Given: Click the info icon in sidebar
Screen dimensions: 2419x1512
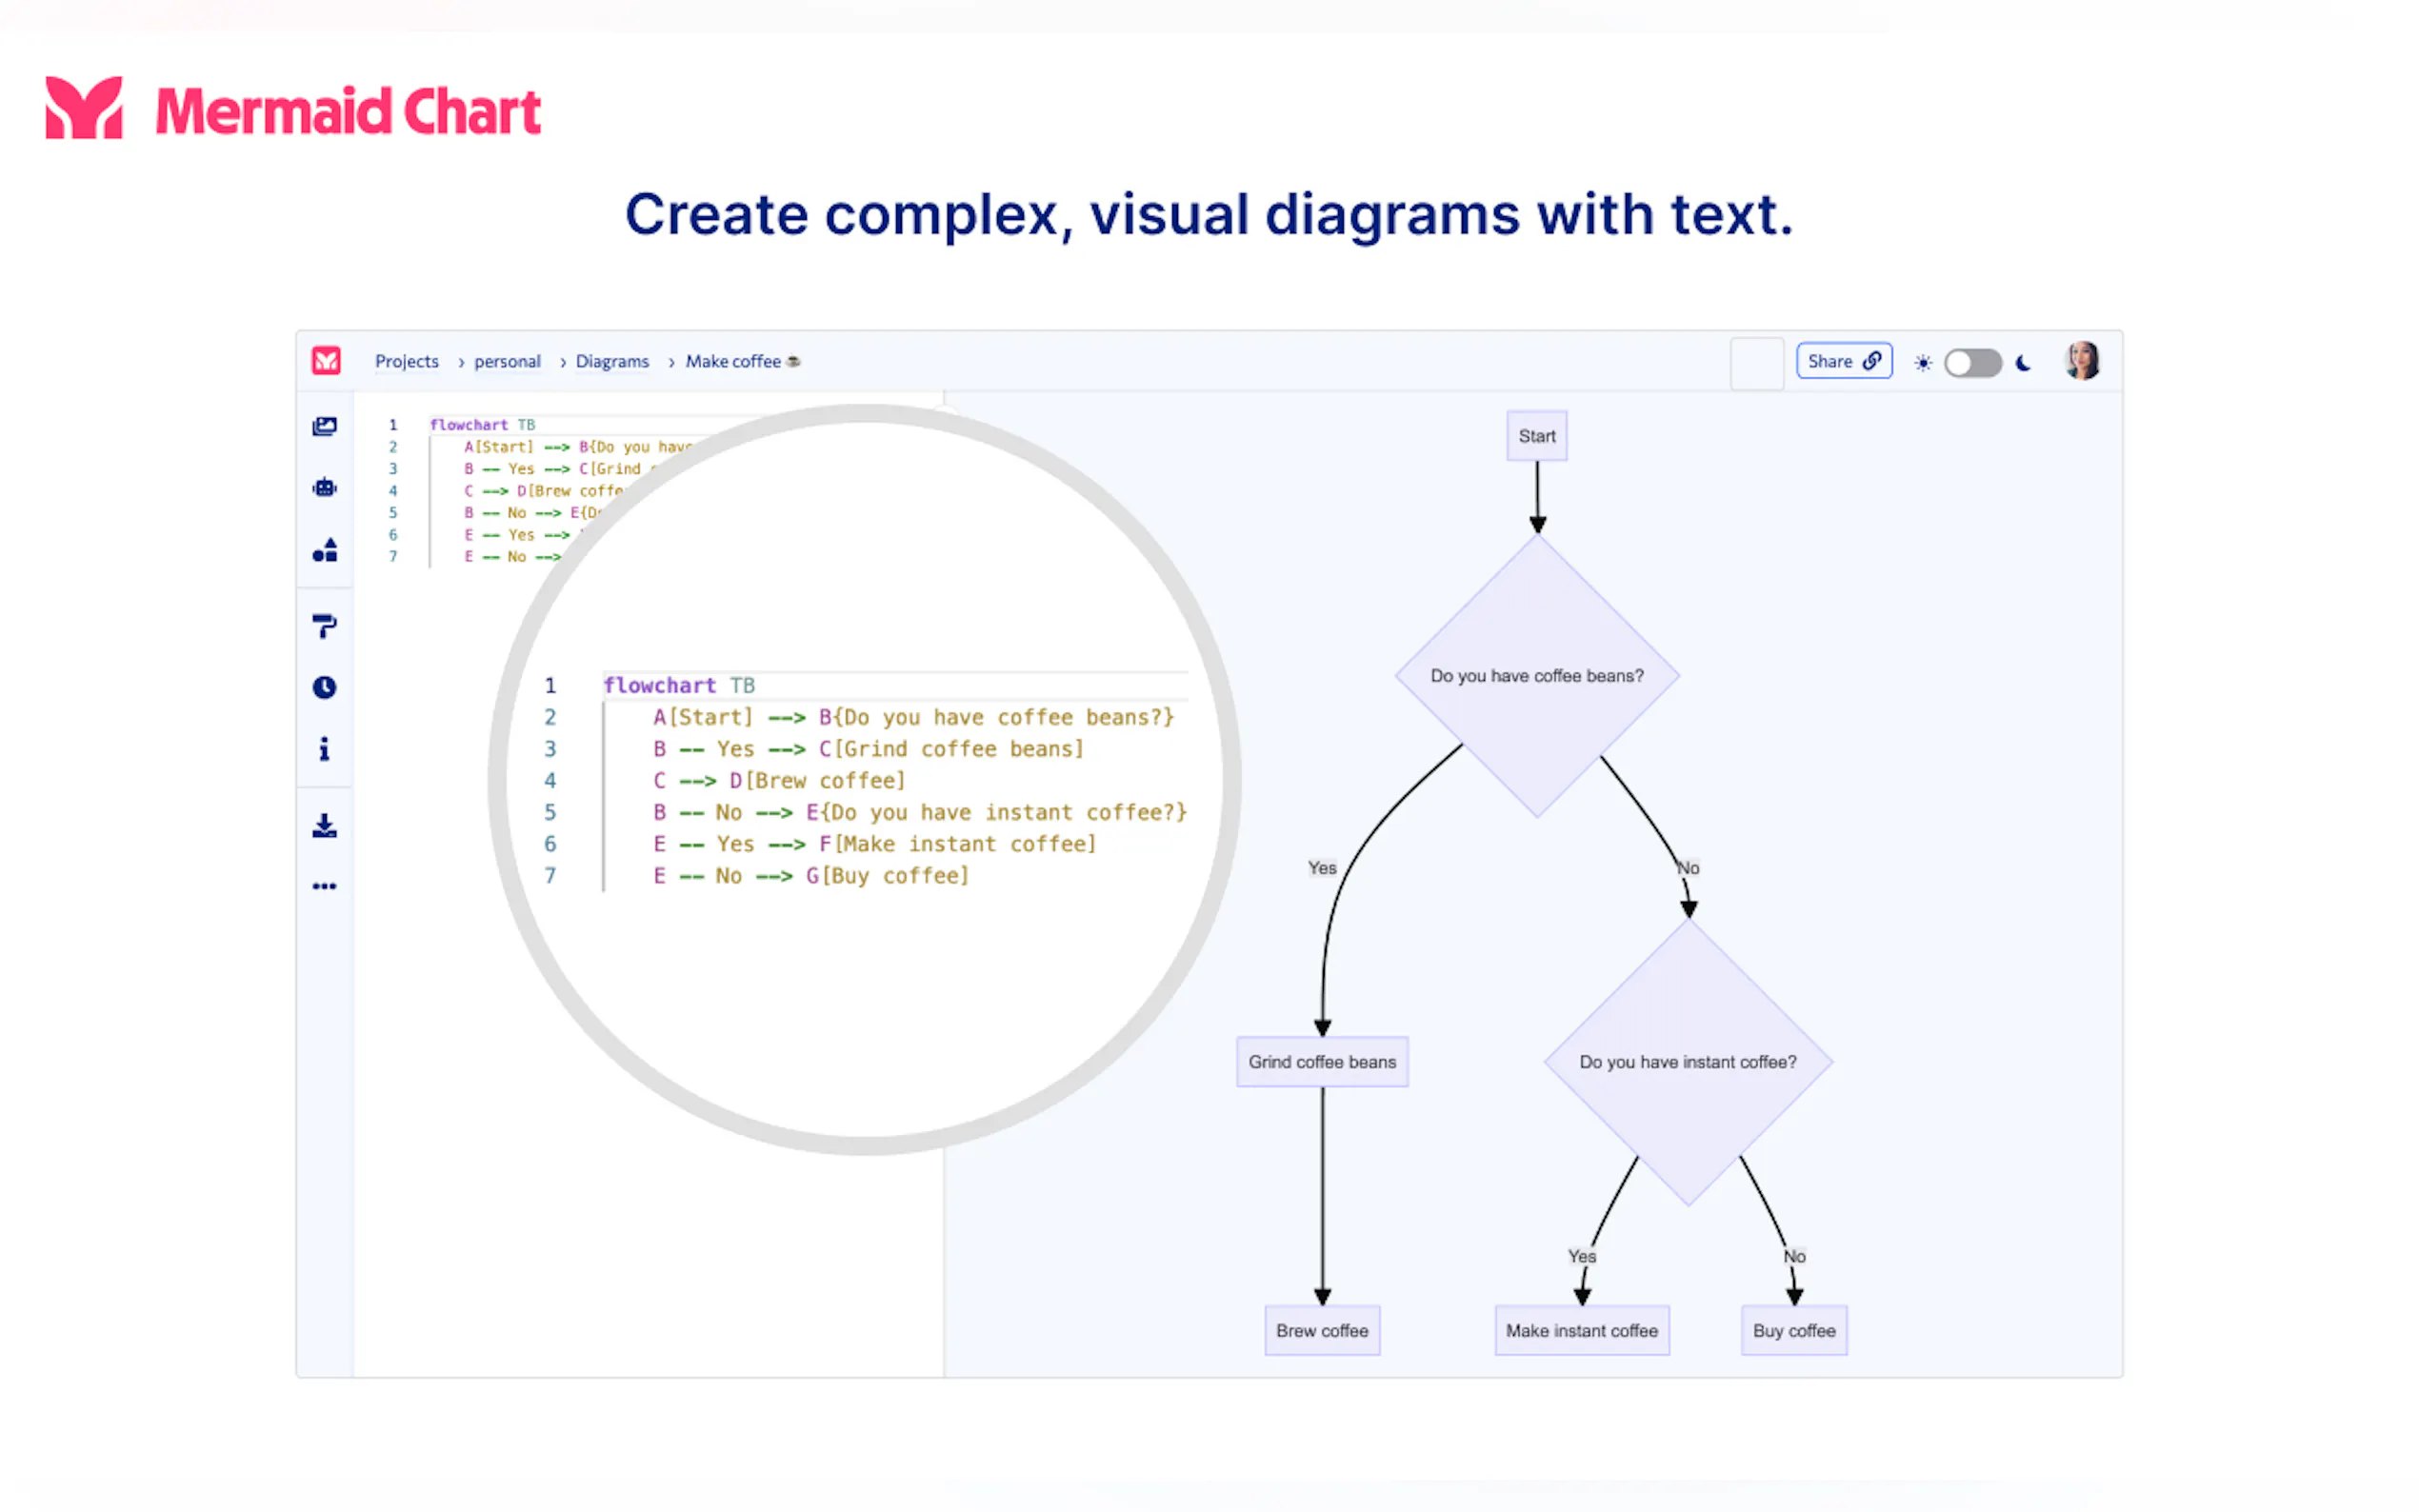Looking at the screenshot, I should [324, 749].
